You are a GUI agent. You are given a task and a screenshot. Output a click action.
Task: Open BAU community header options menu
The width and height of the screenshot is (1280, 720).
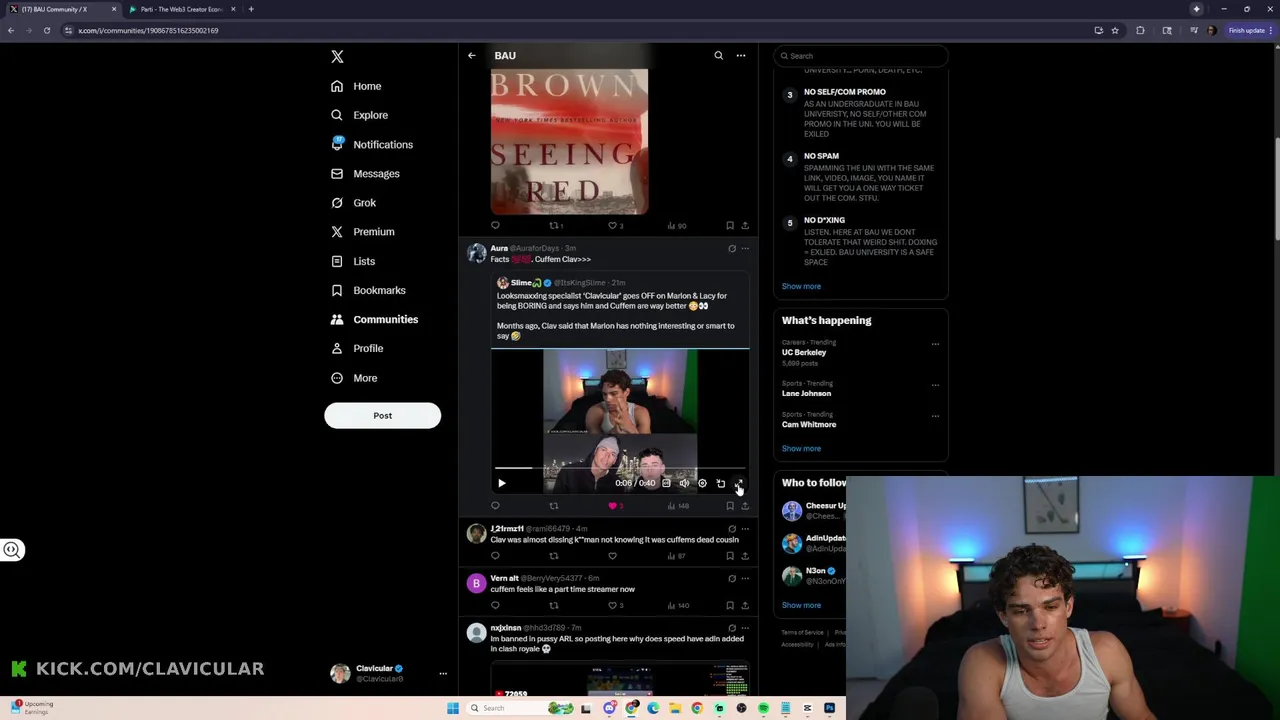[741, 56]
